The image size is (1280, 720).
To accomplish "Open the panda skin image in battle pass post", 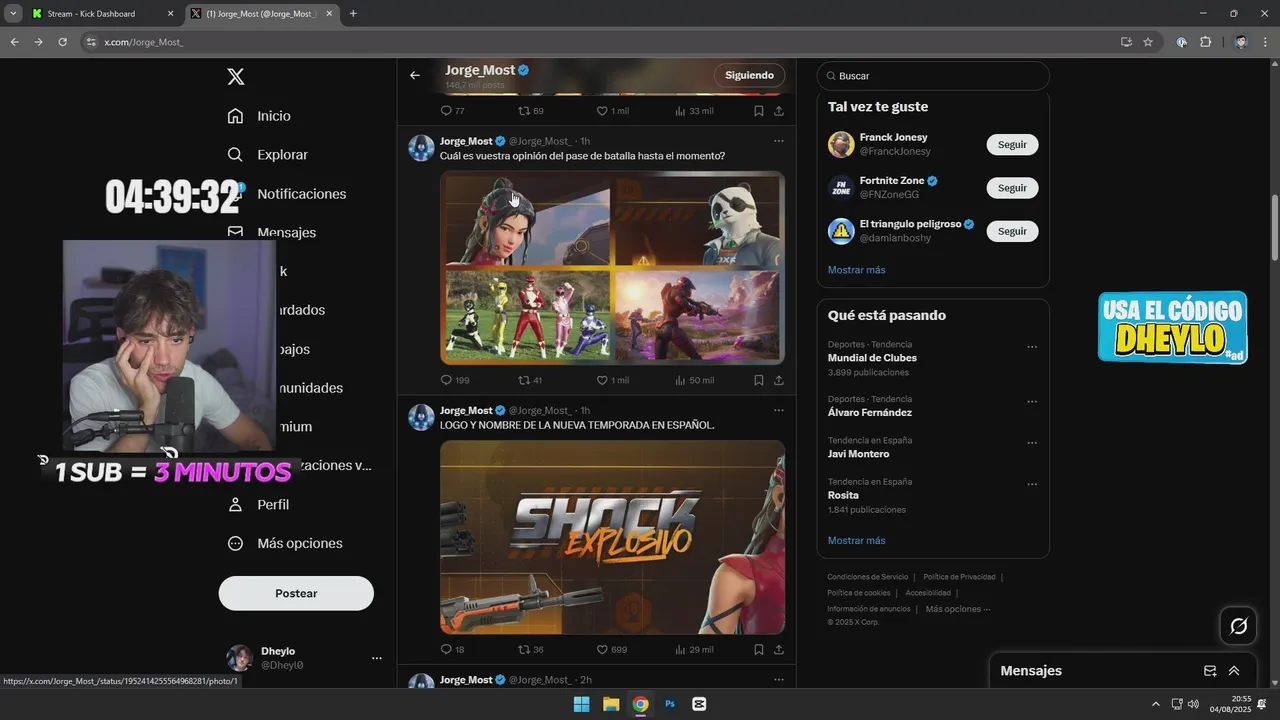I will click(699, 219).
